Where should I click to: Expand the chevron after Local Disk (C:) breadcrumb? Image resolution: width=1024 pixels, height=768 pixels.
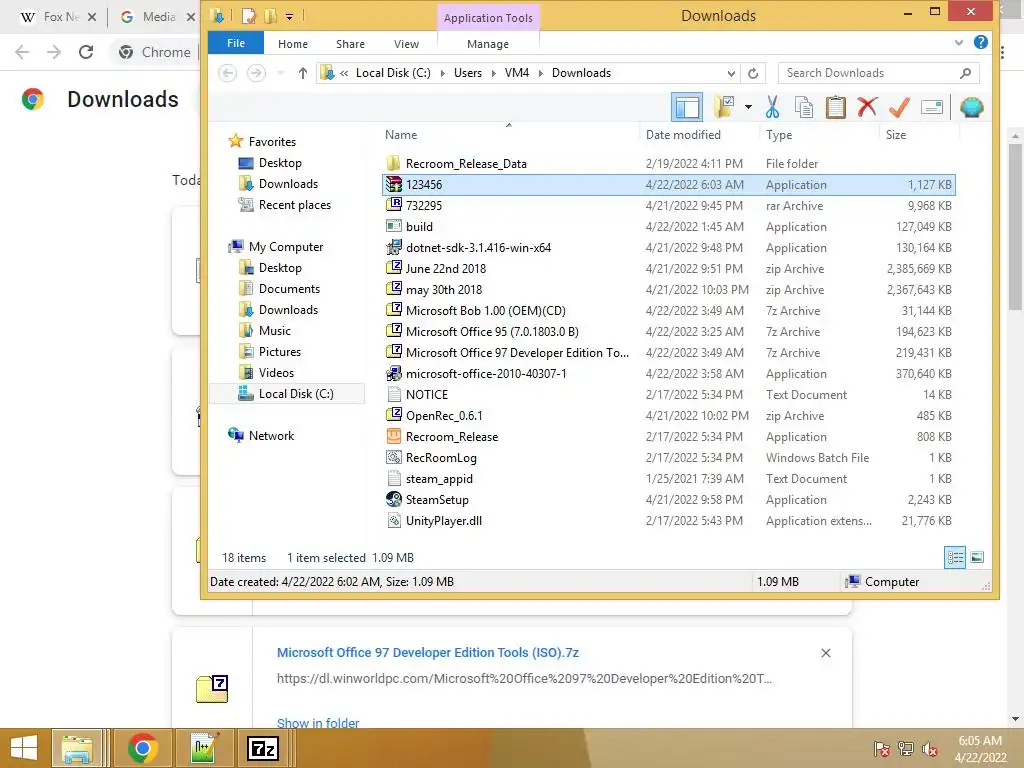coord(442,73)
